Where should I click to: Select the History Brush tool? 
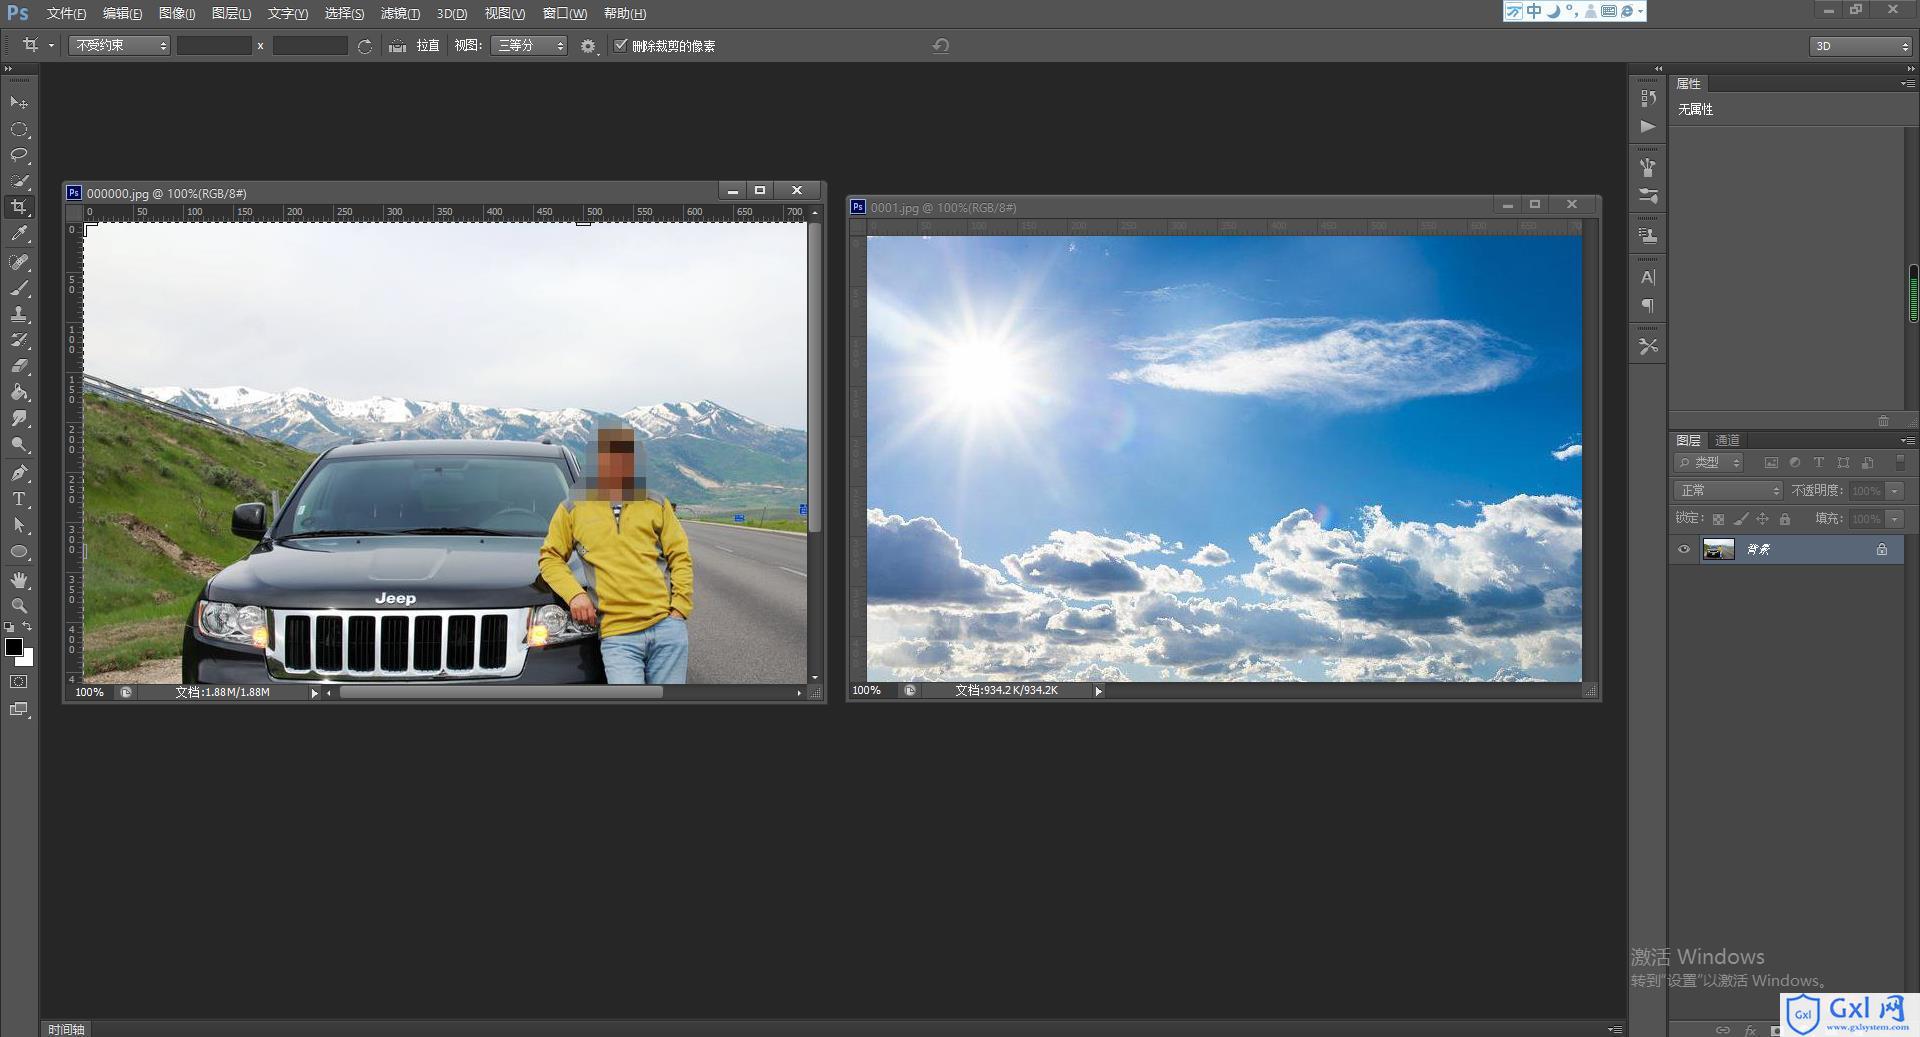(x=19, y=340)
